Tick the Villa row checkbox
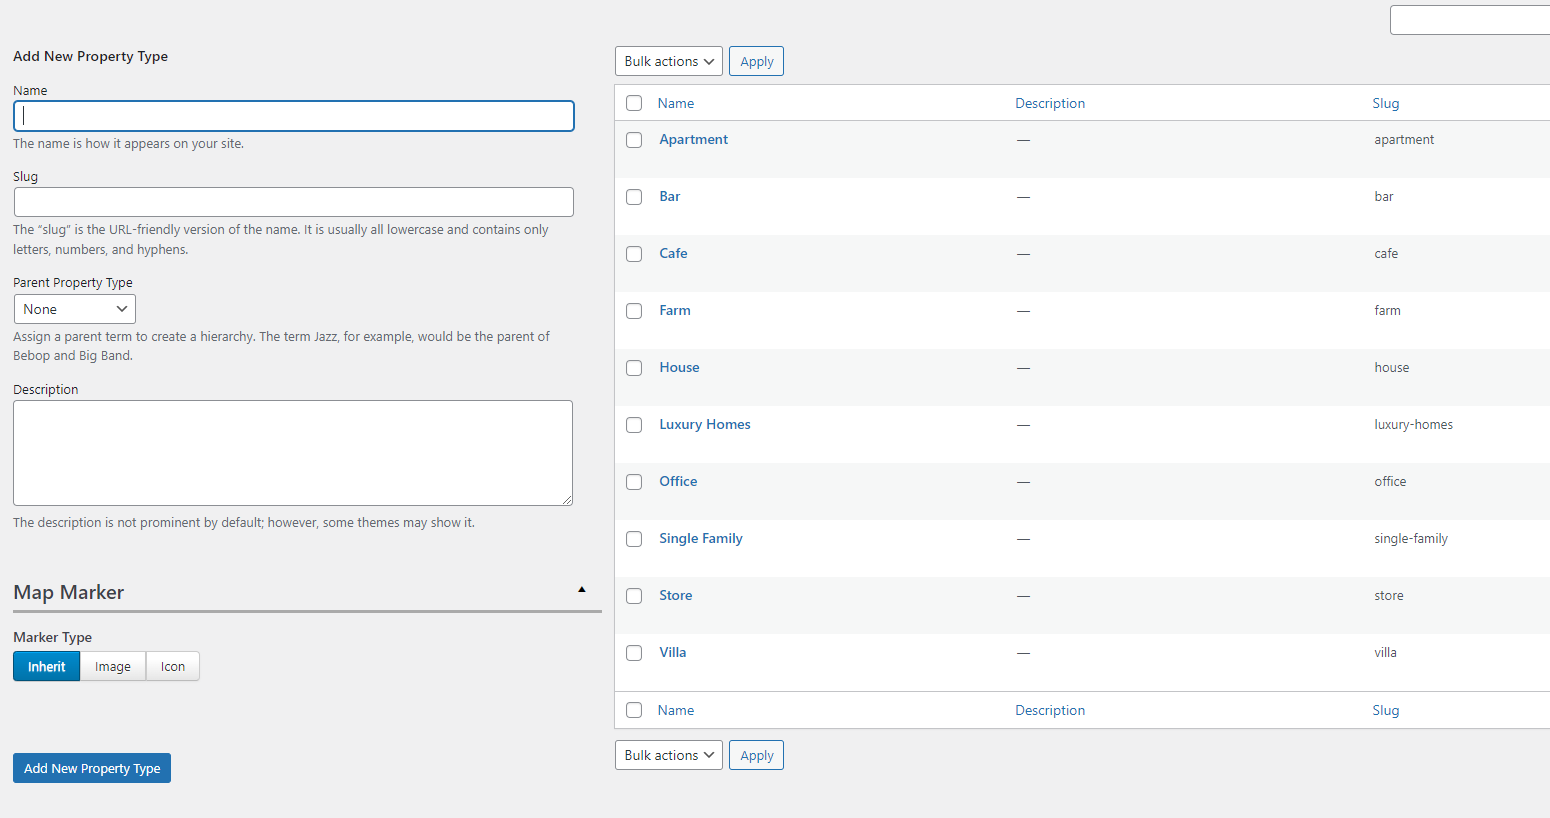The image size is (1550, 818). coord(634,653)
